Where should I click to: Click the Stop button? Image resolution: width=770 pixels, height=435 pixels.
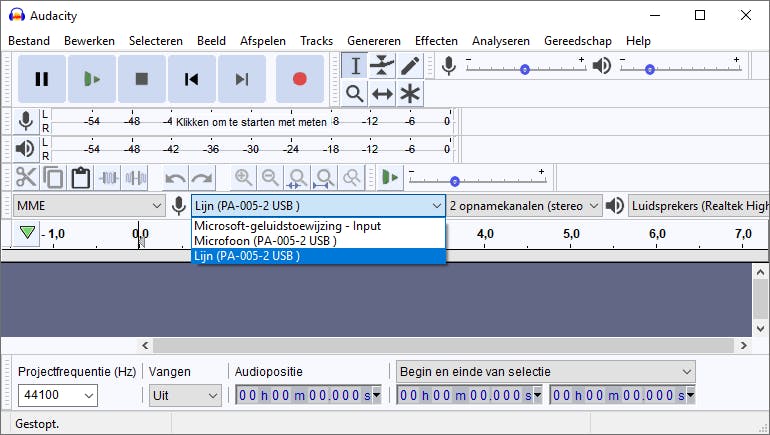click(142, 79)
